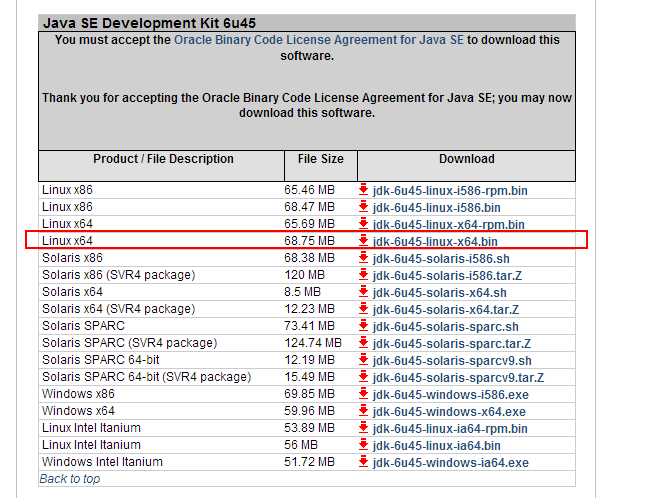Image resolution: width=647 pixels, height=498 pixels.
Task: Follow the Back to top link
Action: pyautogui.click(x=70, y=479)
